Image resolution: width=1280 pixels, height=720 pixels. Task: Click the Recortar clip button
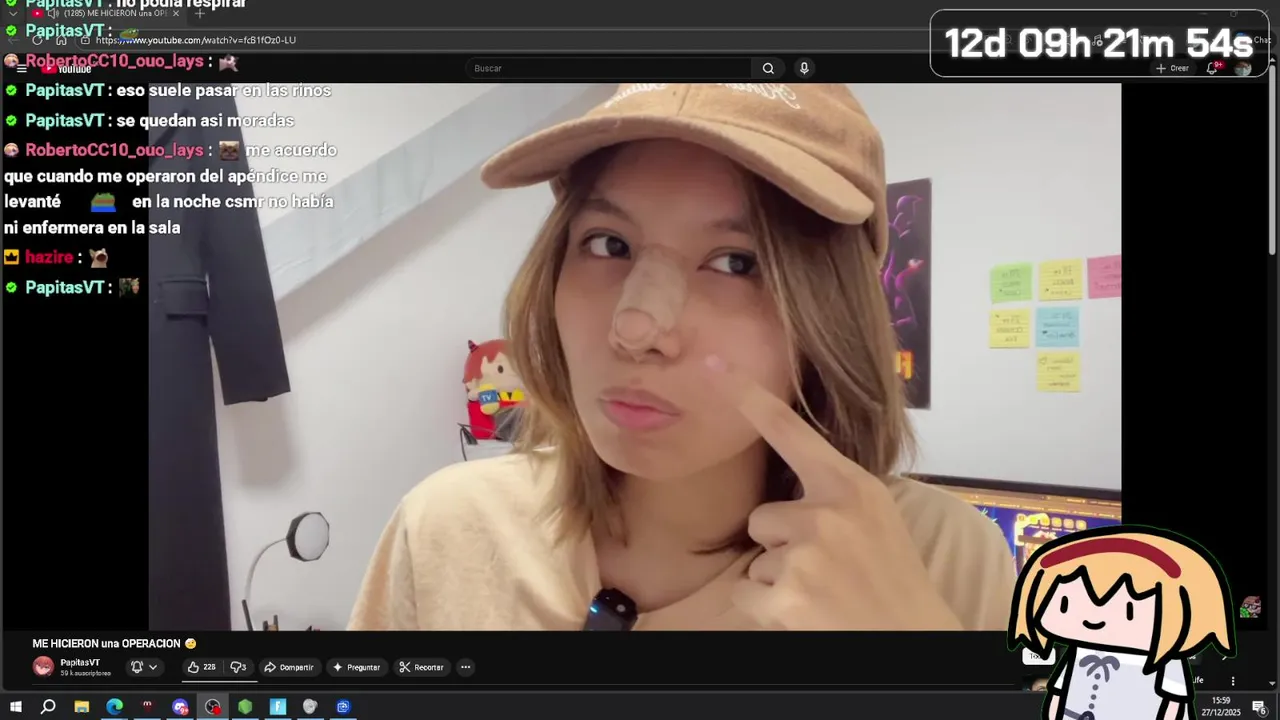[x=421, y=667]
